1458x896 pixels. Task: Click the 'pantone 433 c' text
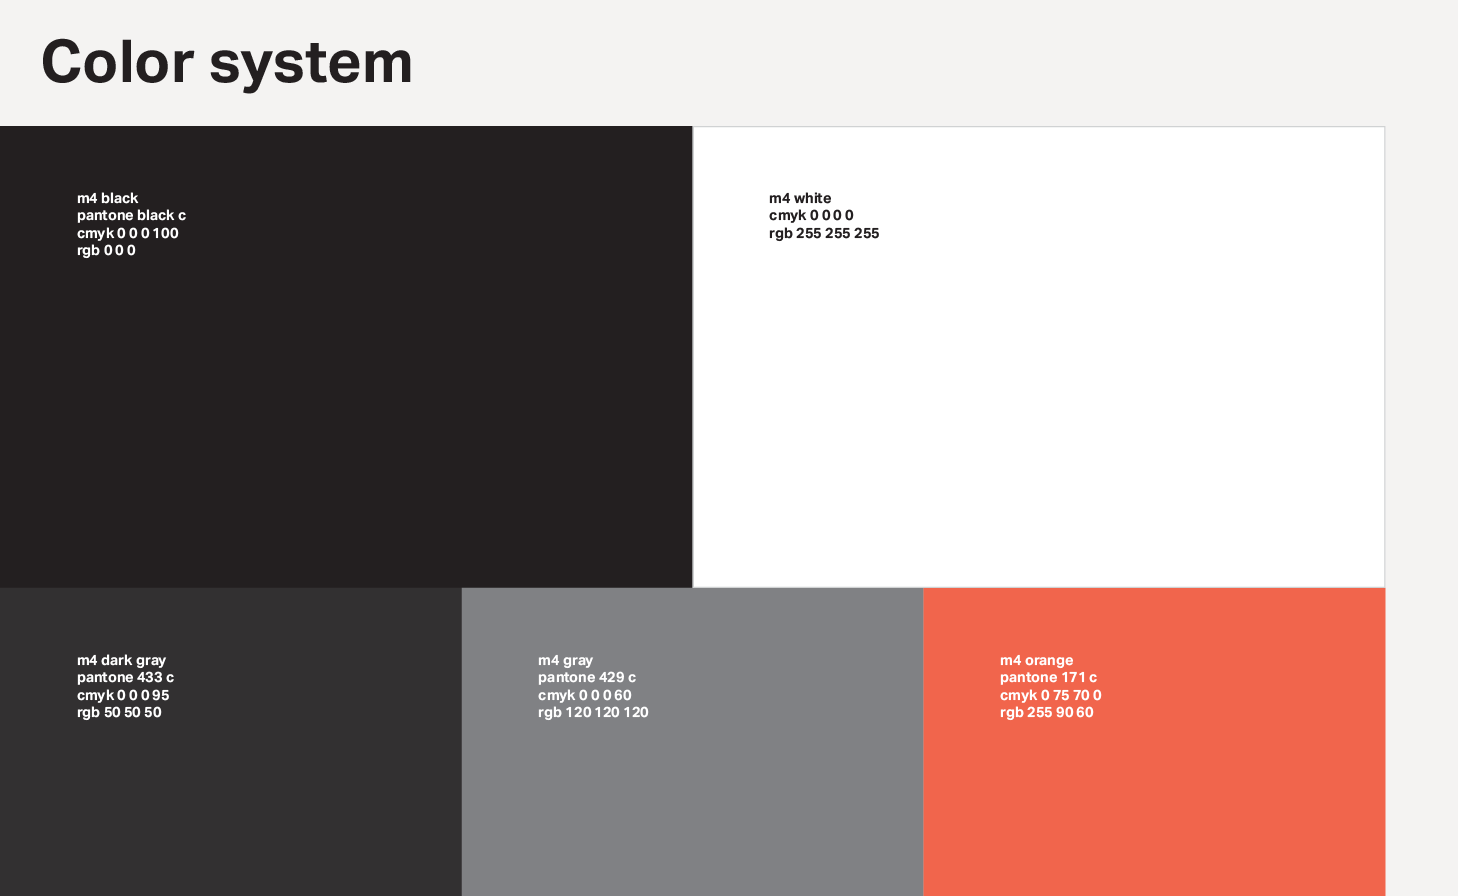125,677
